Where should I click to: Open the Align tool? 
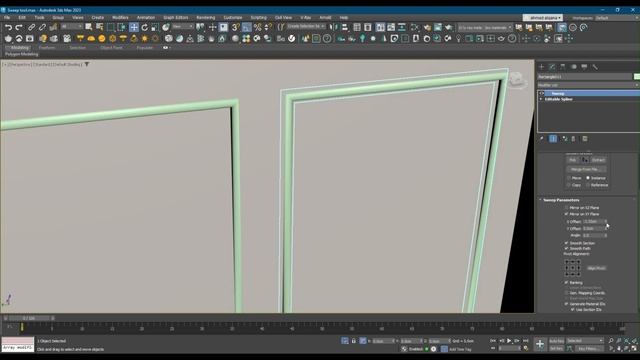point(345,27)
